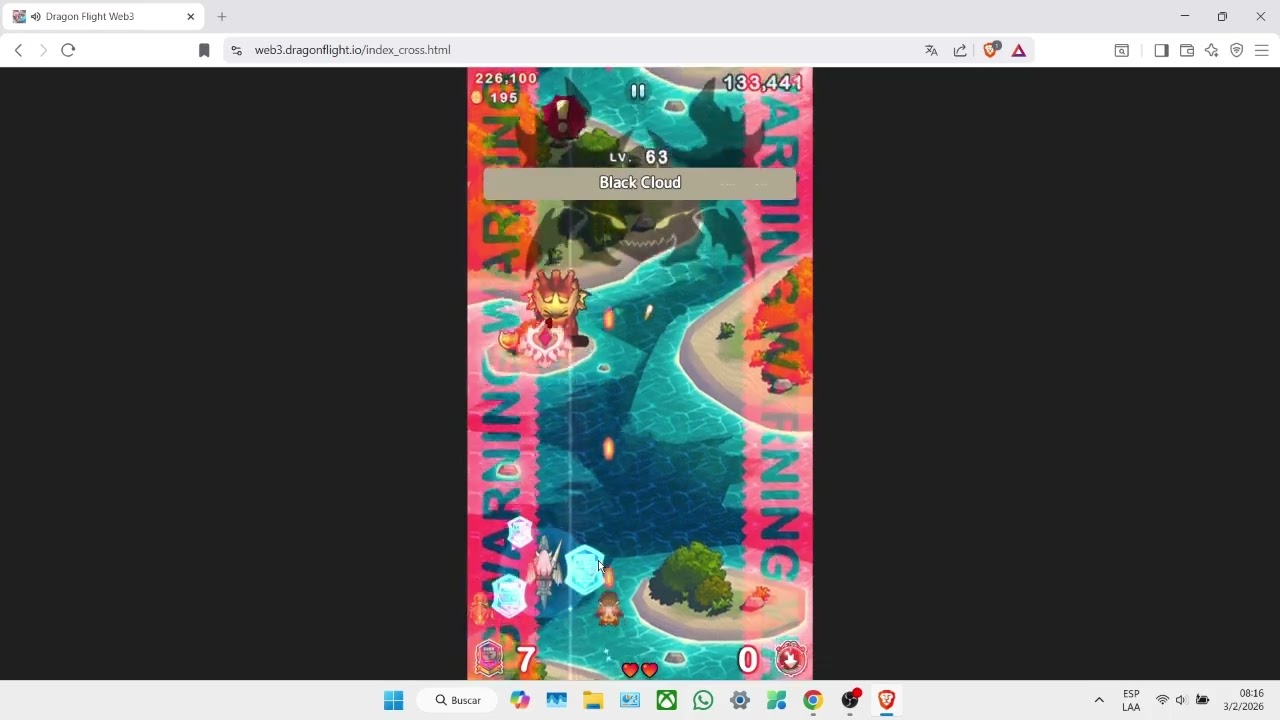Screen dimensions: 1280x720
Task: Open Settings gear from the taskbar
Action: pos(740,700)
